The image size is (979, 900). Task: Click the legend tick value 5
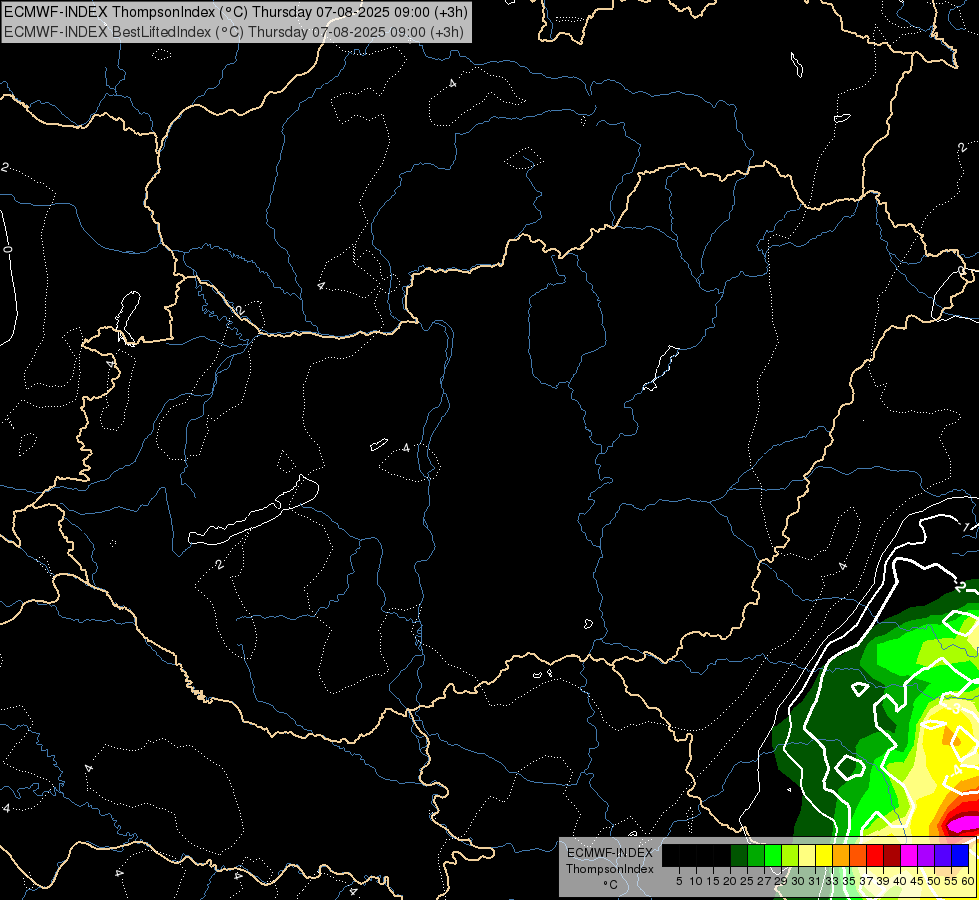(x=679, y=881)
